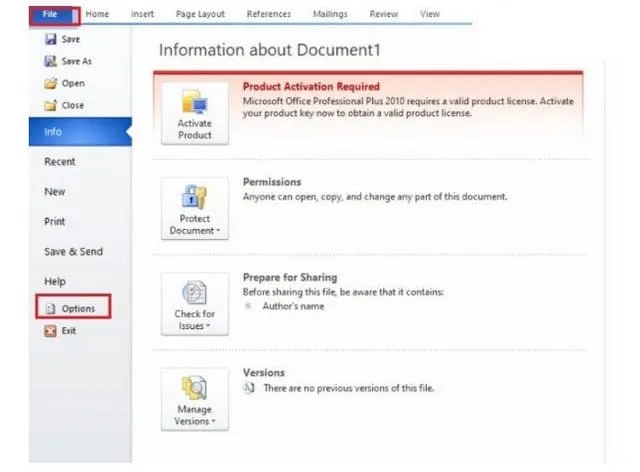Switch to the Insert tab
The image size is (640, 472).
(142, 14)
